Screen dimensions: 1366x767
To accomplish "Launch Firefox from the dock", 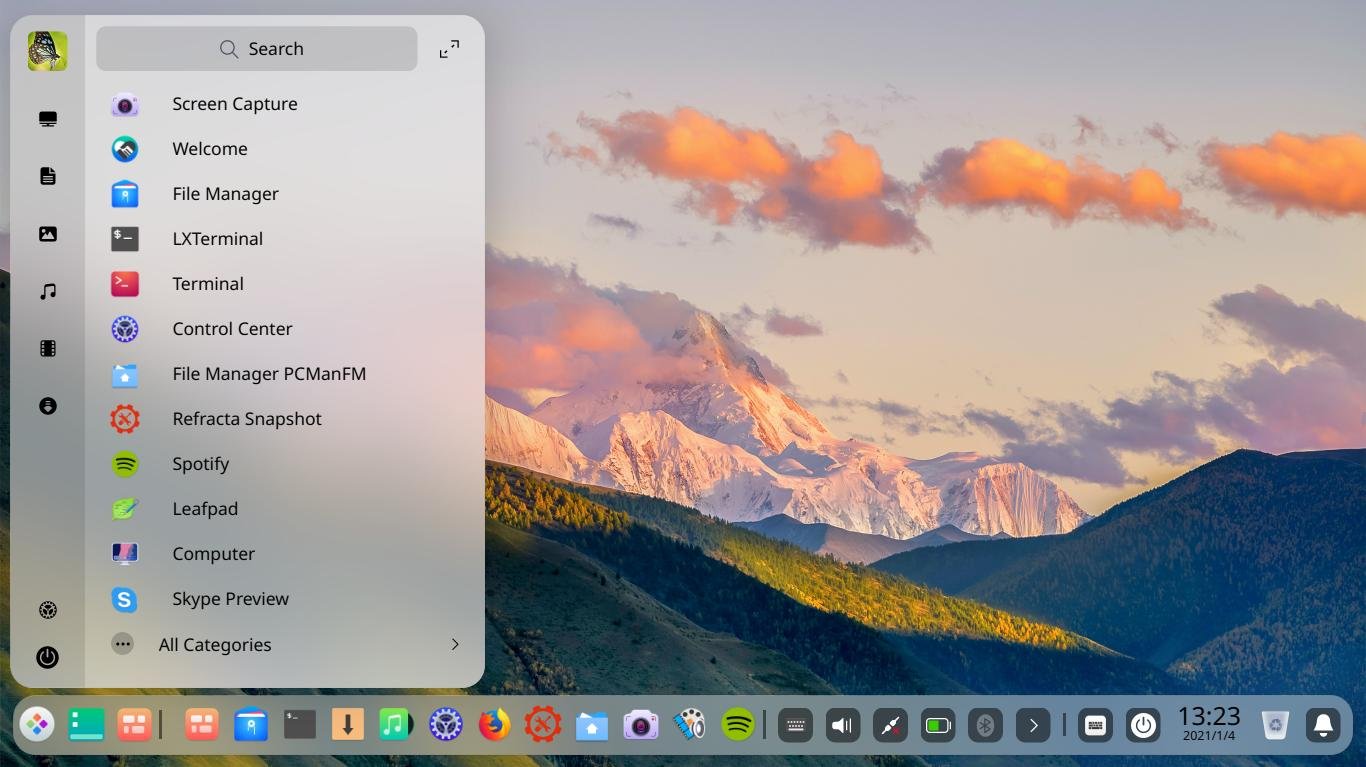I will 494,724.
